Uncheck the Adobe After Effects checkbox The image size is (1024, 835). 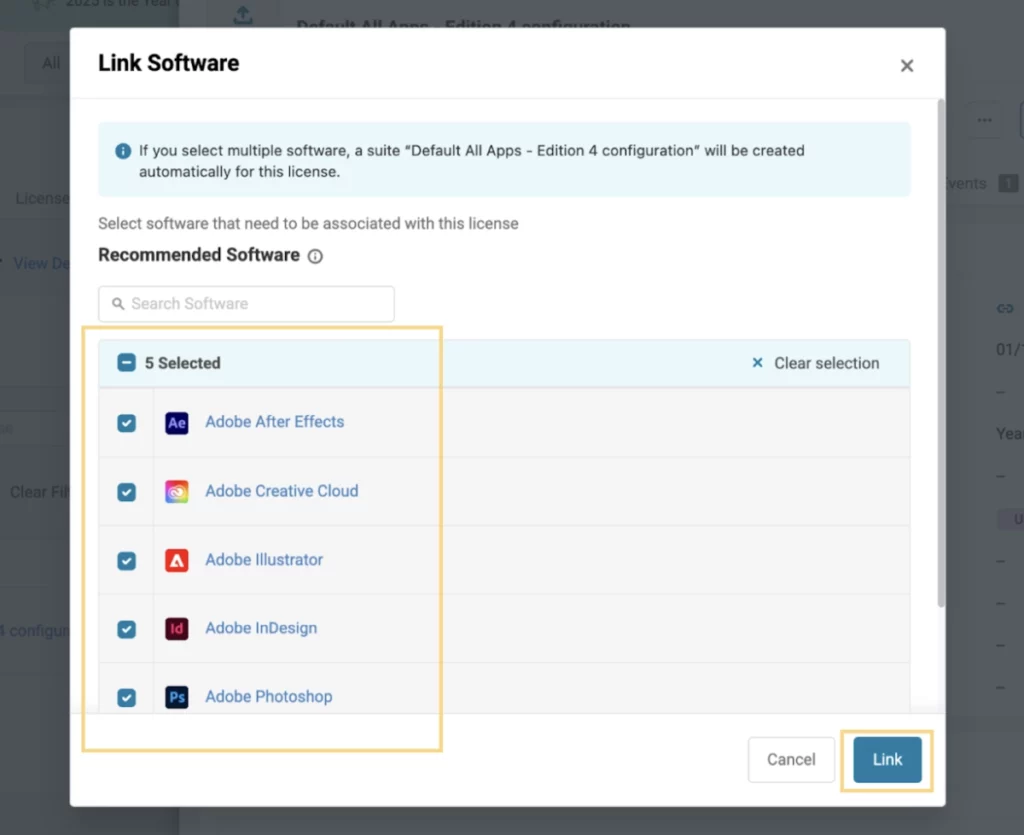click(127, 423)
